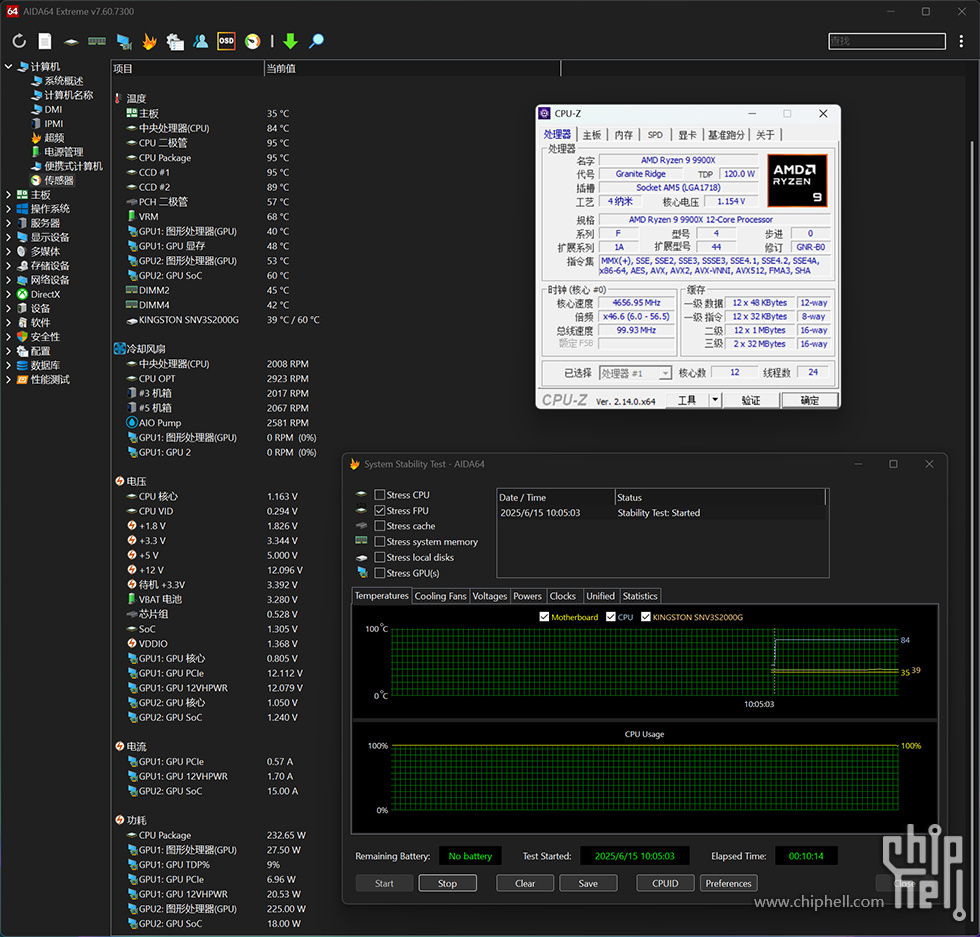Image resolution: width=980 pixels, height=937 pixels.
Task: Click 确定 button in CPU-Z
Action: (x=809, y=400)
